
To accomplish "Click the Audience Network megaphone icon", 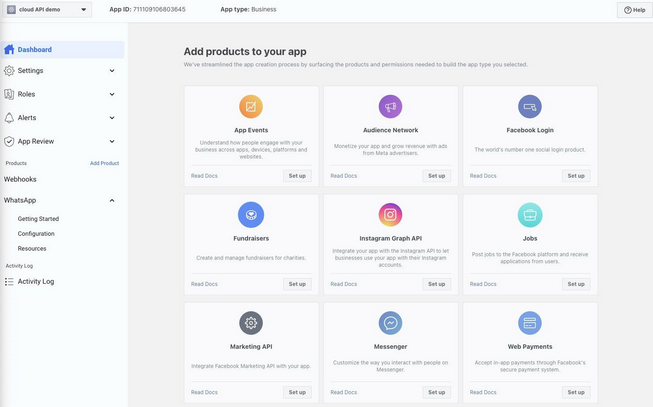I will point(390,107).
